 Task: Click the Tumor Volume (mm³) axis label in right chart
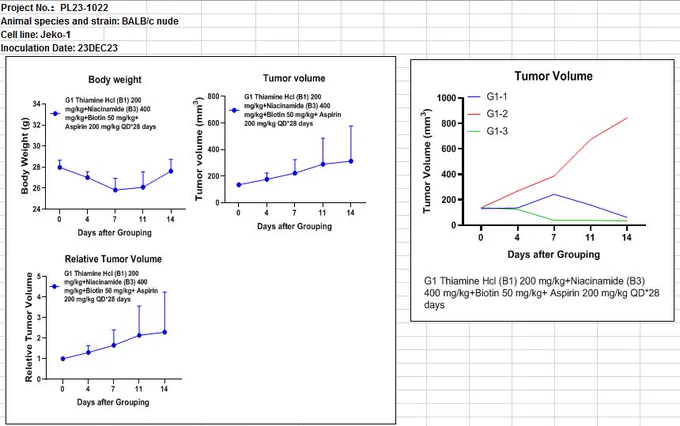(427, 161)
